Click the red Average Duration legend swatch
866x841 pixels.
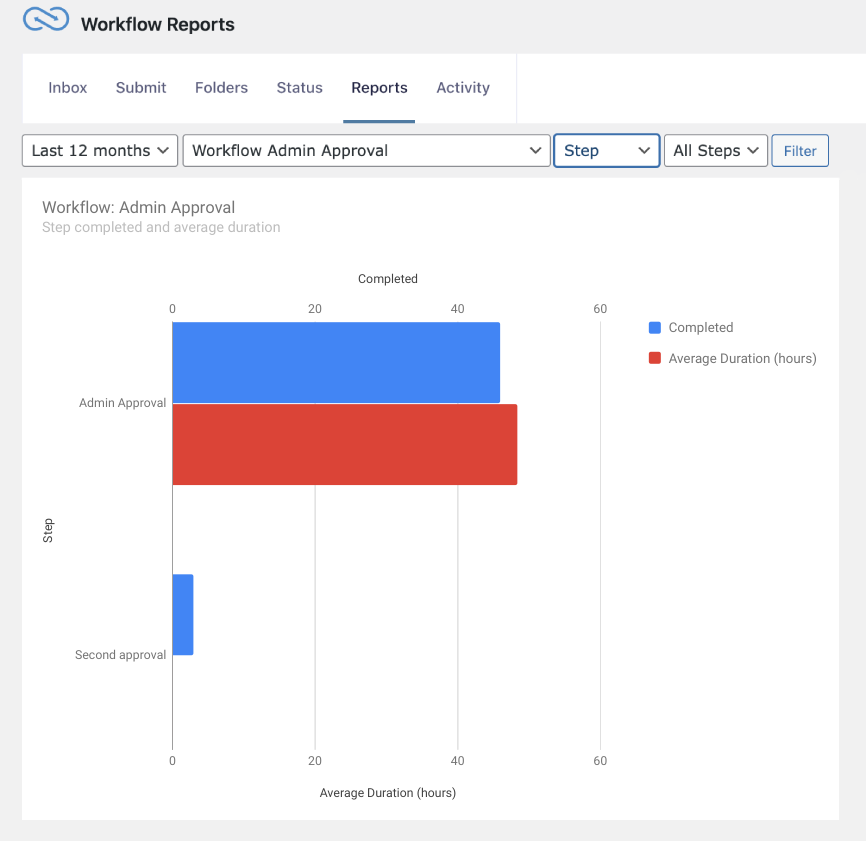click(x=655, y=359)
